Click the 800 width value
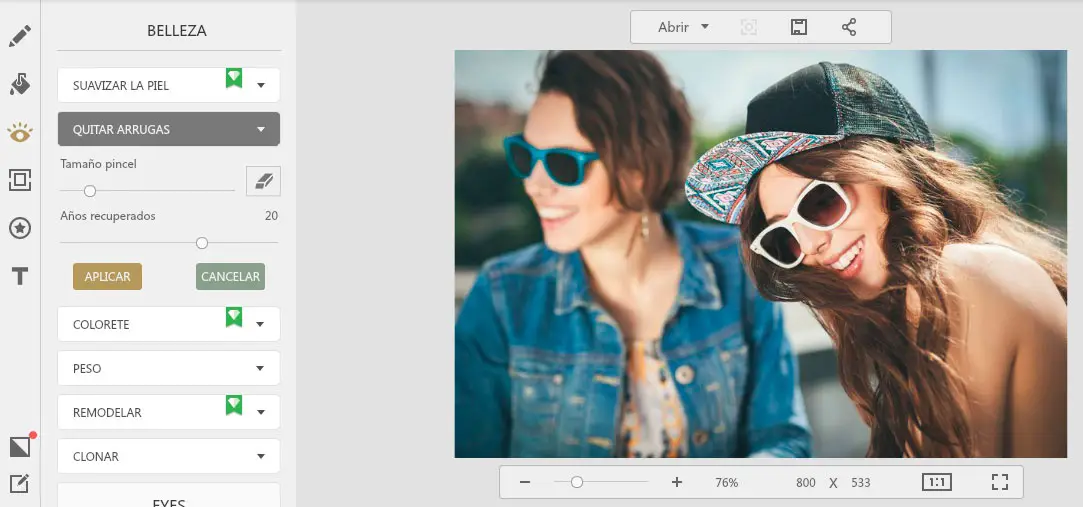This screenshot has height=507, width=1083. click(805, 483)
